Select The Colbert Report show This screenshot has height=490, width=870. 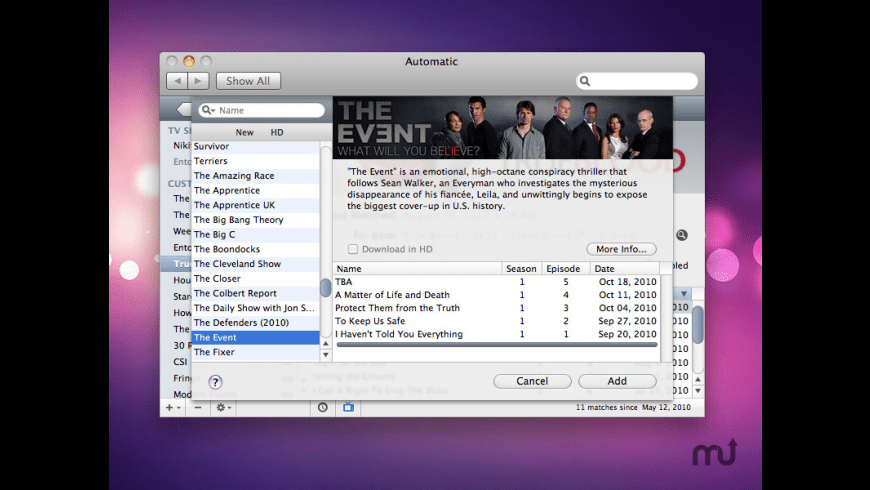pos(256,293)
